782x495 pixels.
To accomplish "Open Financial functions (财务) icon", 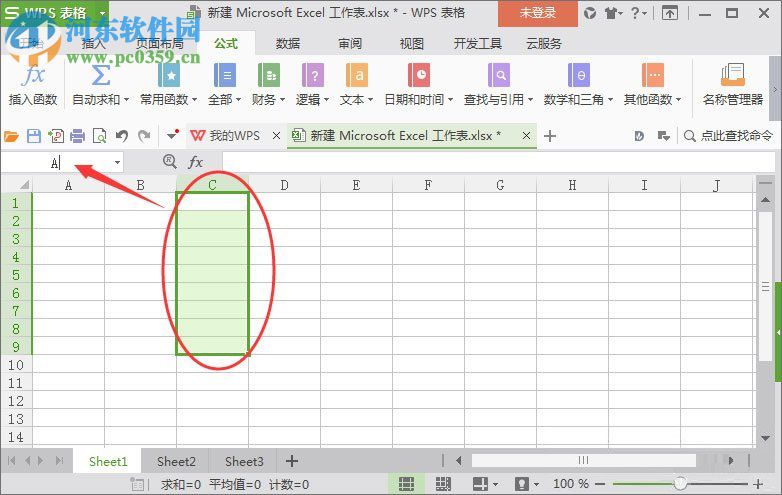I will (268, 75).
